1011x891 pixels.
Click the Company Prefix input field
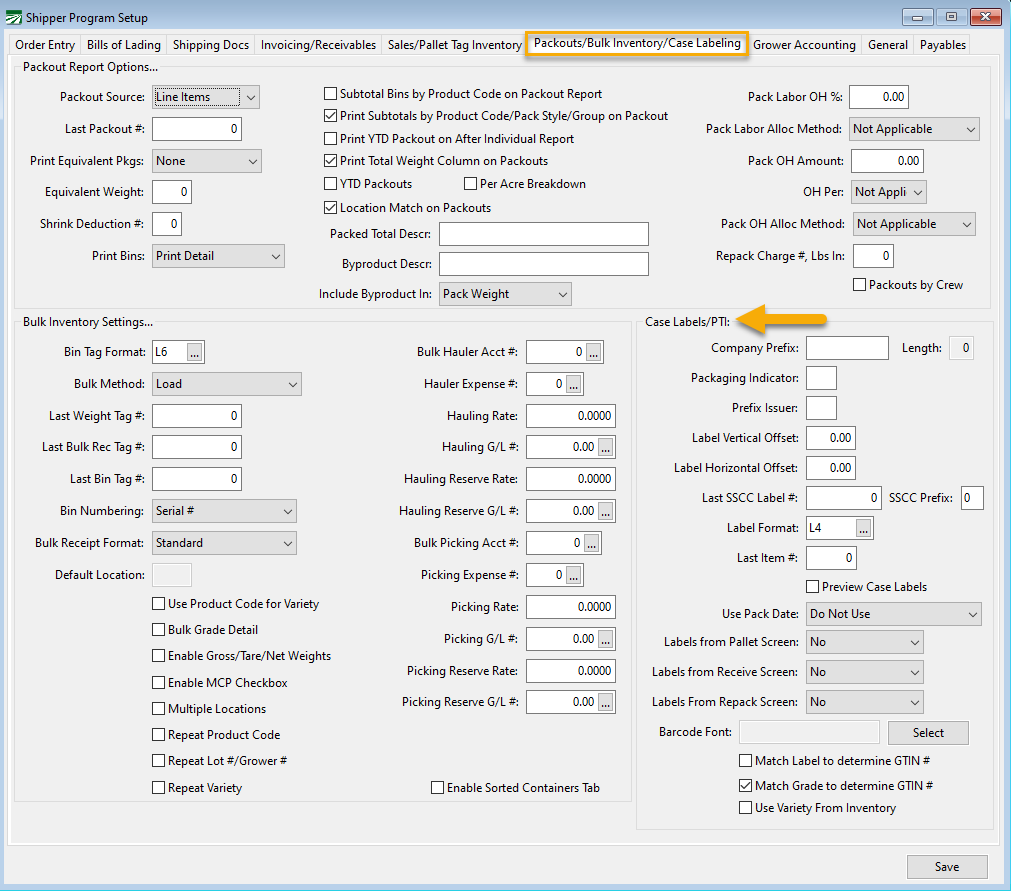click(846, 348)
